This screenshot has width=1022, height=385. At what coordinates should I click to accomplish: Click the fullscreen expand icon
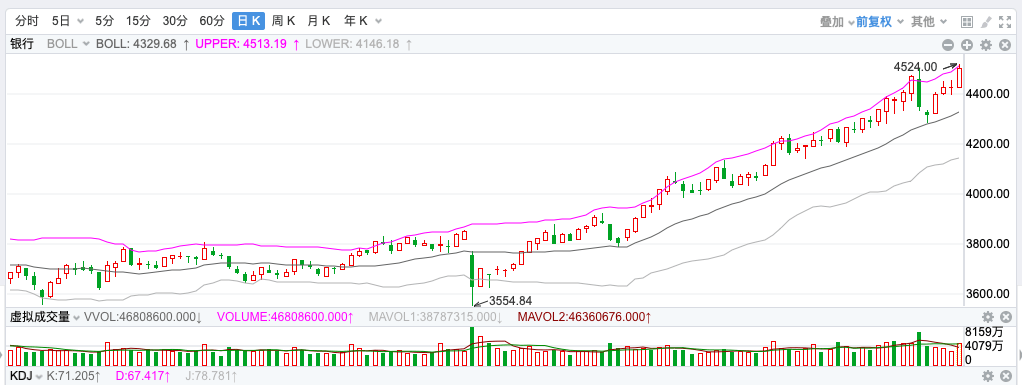coord(1005,21)
